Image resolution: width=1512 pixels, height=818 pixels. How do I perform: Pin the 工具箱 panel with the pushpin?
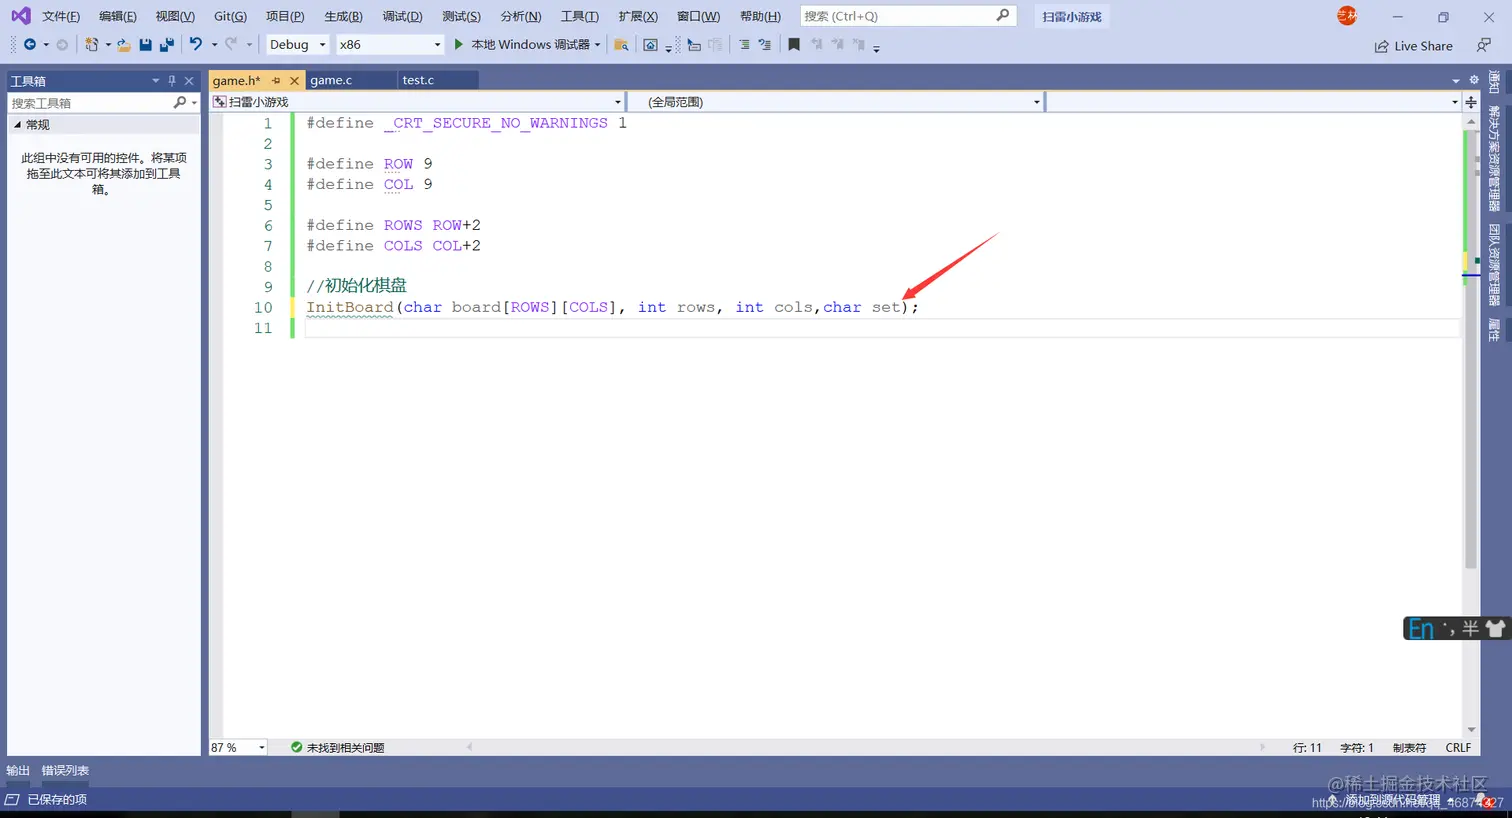pos(172,81)
